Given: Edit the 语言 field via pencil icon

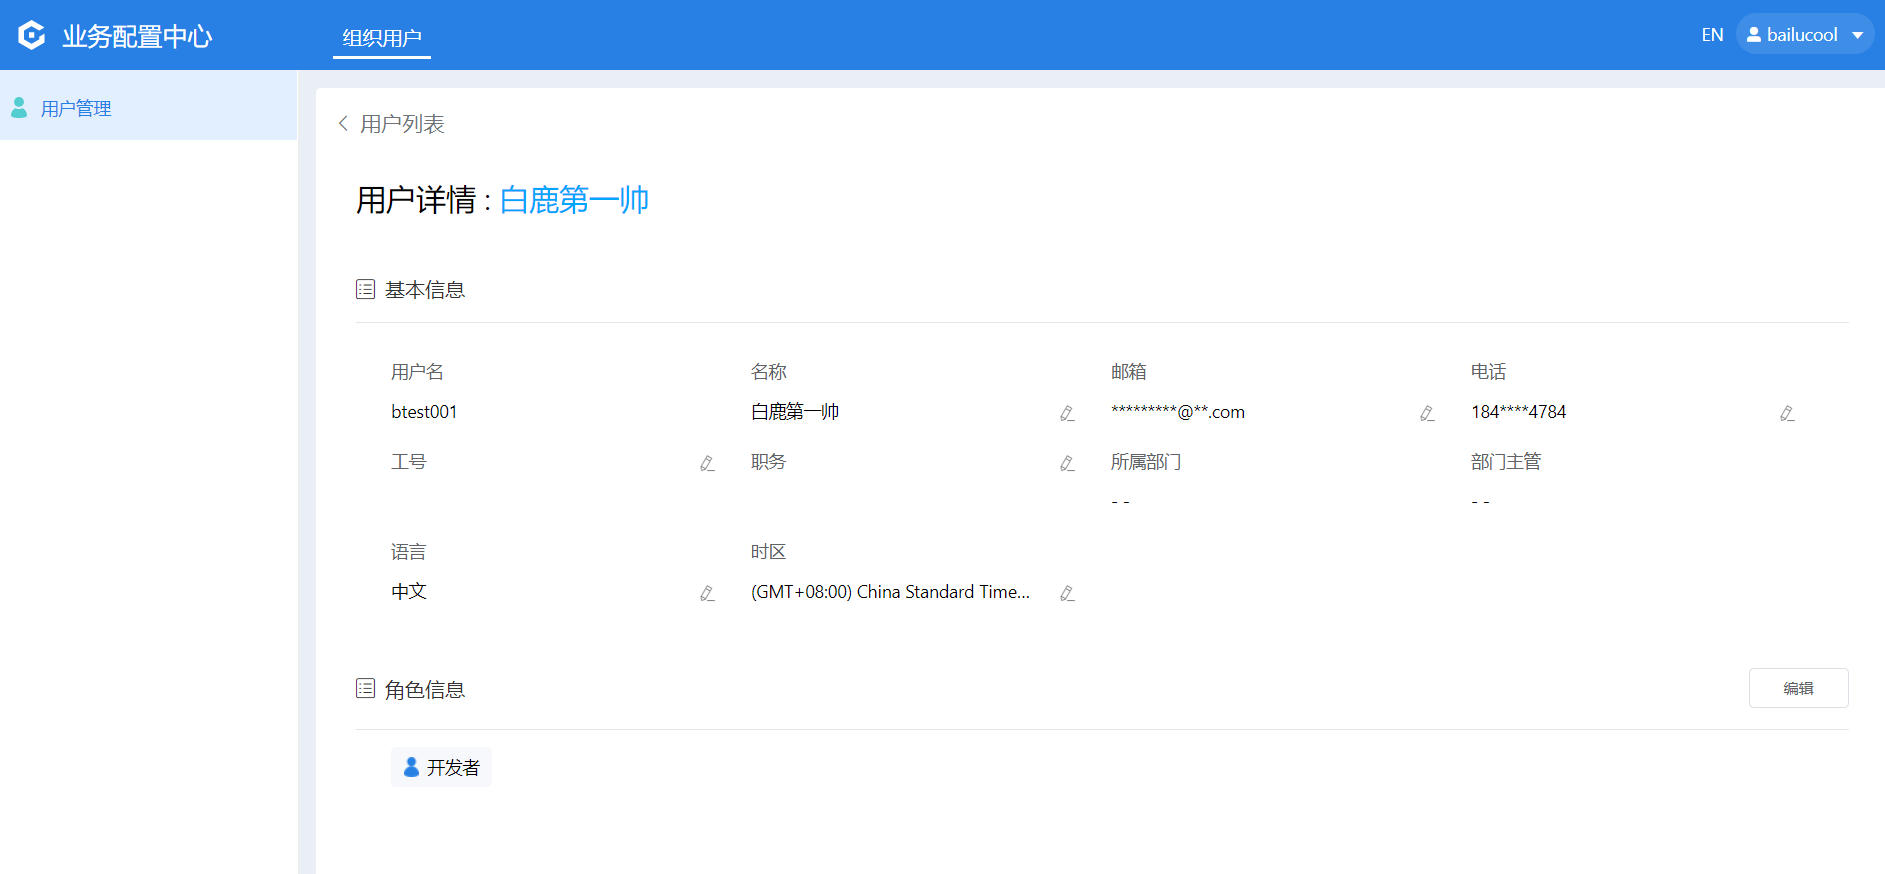Looking at the screenshot, I should [x=707, y=593].
